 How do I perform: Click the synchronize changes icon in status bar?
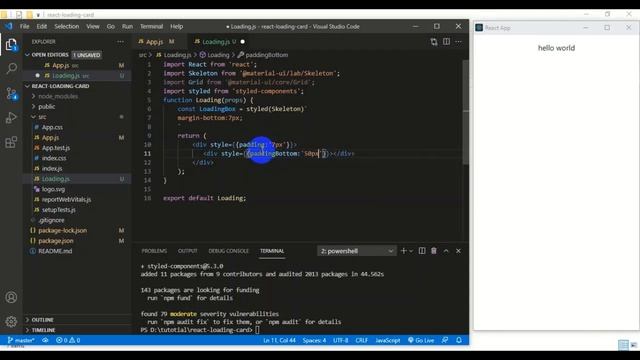point(45,340)
